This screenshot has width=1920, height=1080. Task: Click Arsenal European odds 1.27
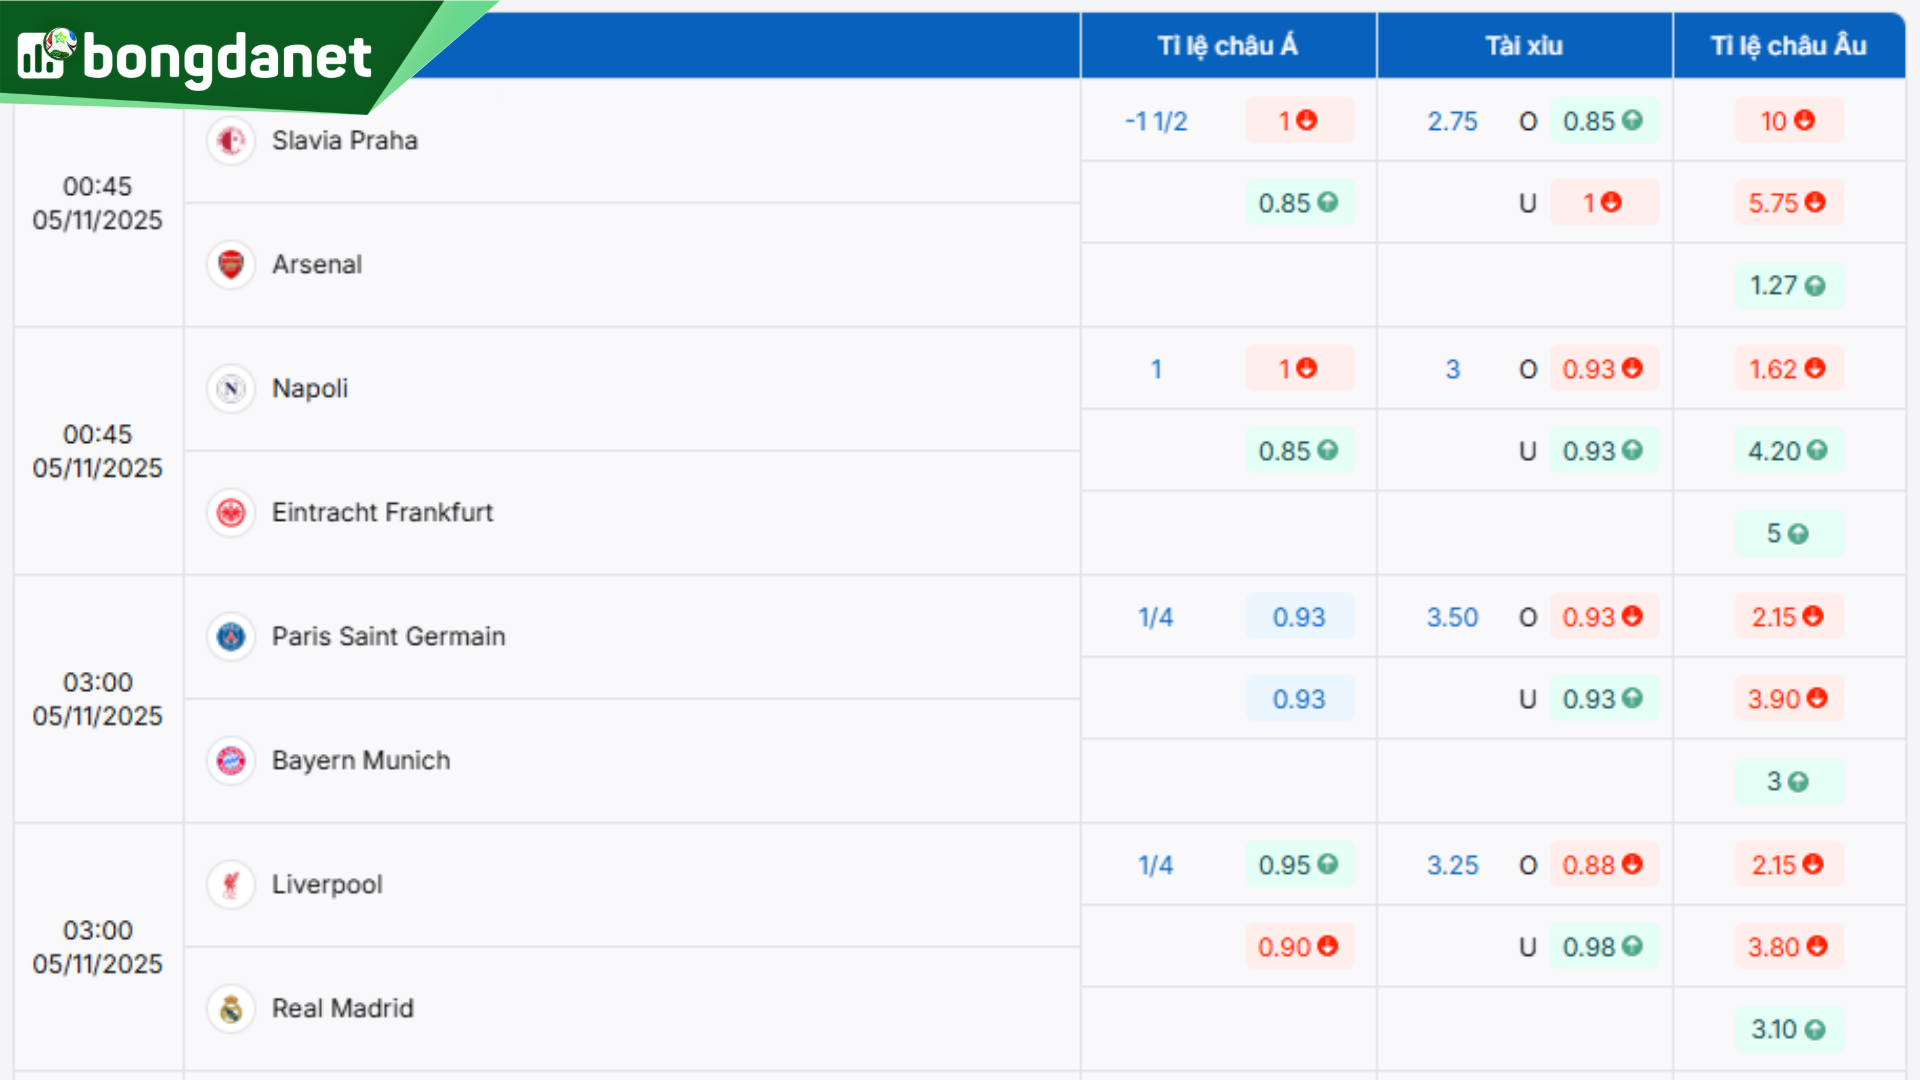[x=1787, y=286]
